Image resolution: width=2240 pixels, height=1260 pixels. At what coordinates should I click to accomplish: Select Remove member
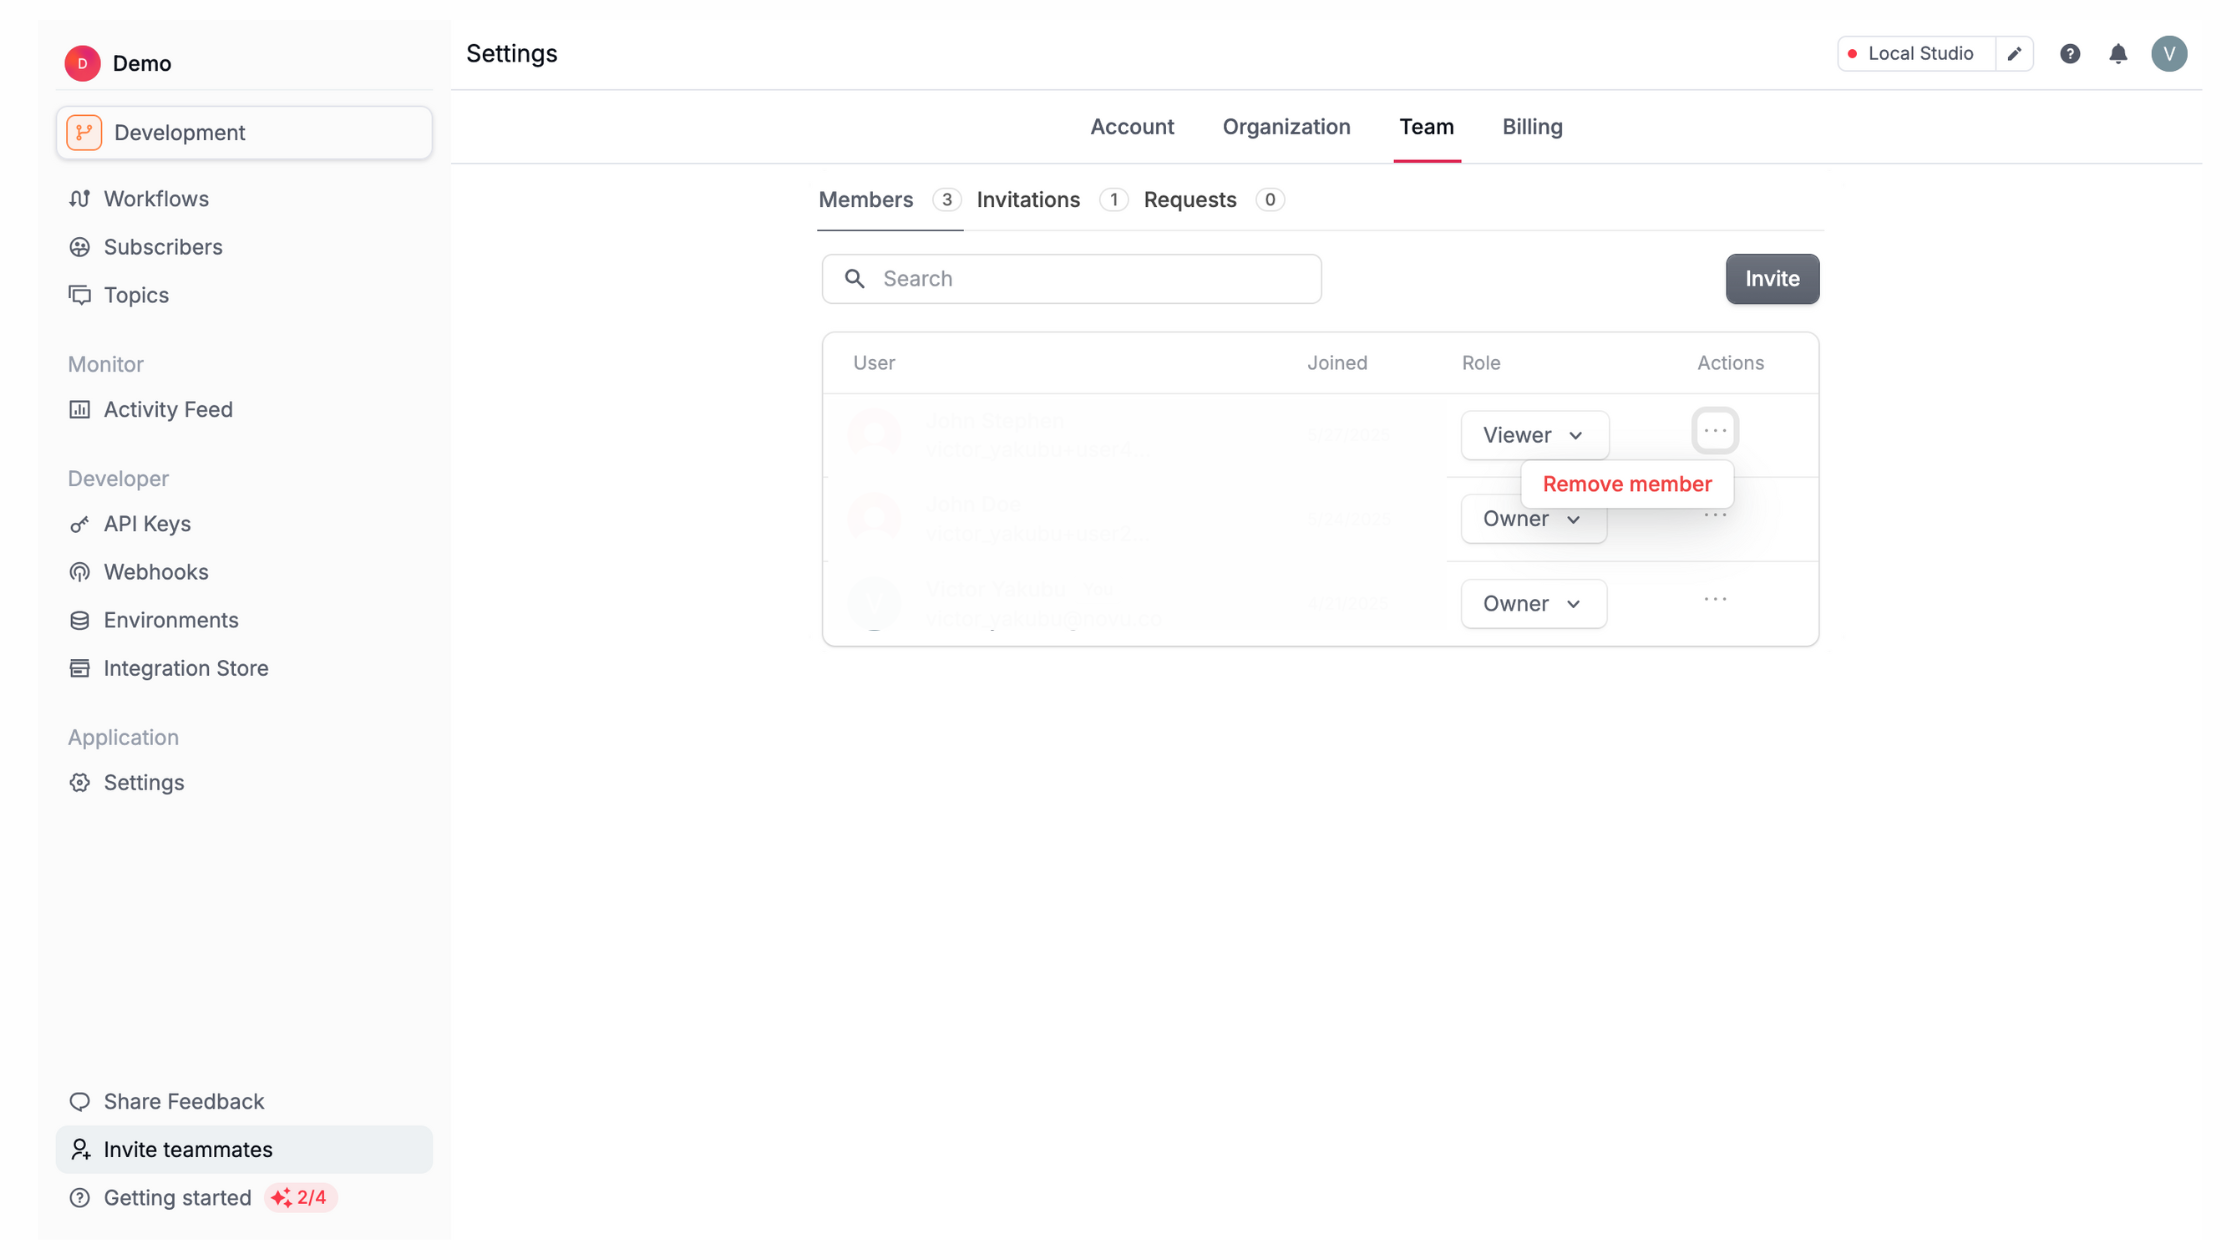tap(1626, 483)
